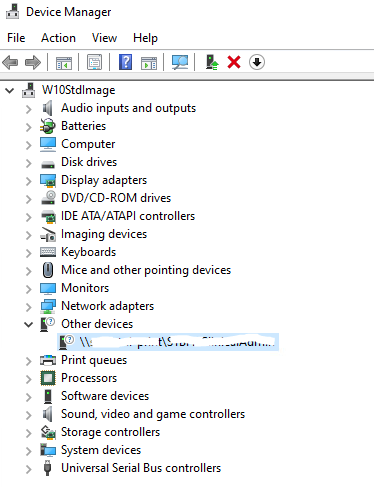Click the DVD/CD-ROM drives icon
Viewport: 374px width, 487px height.
coord(48,198)
